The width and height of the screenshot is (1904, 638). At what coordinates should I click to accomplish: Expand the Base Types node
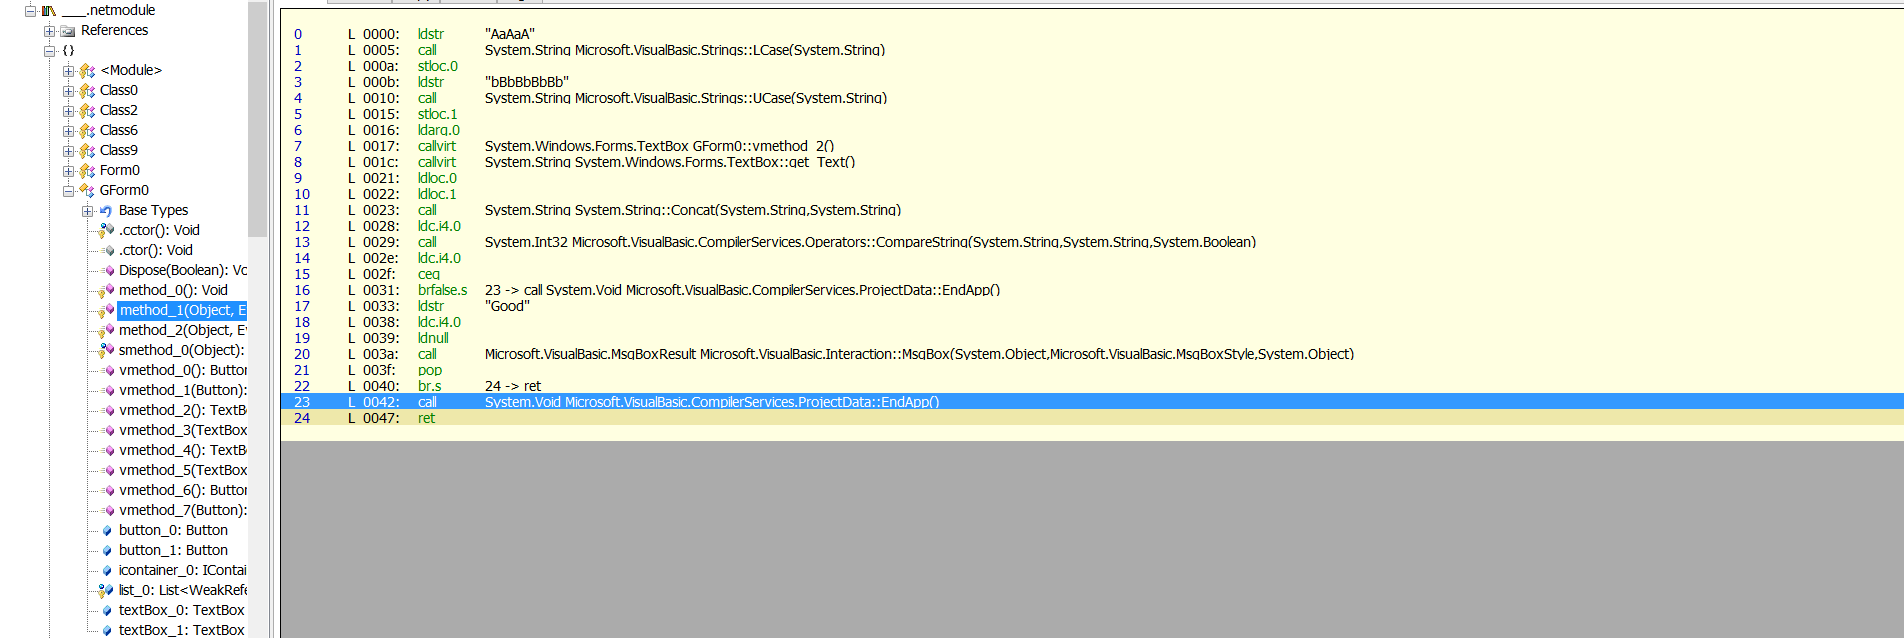click(x=87, y=211)
